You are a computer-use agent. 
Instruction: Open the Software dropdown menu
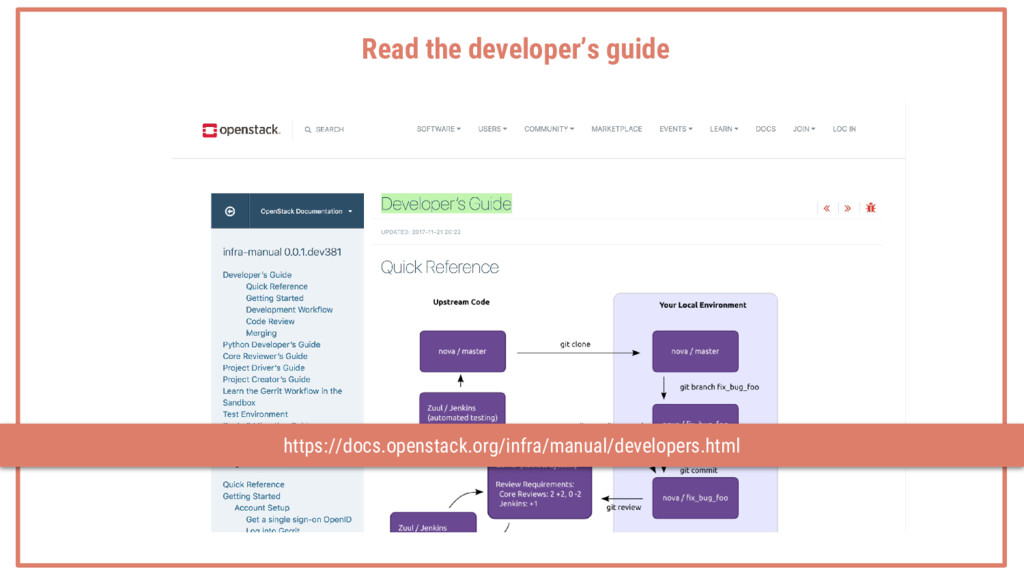[x=439, y=129]
